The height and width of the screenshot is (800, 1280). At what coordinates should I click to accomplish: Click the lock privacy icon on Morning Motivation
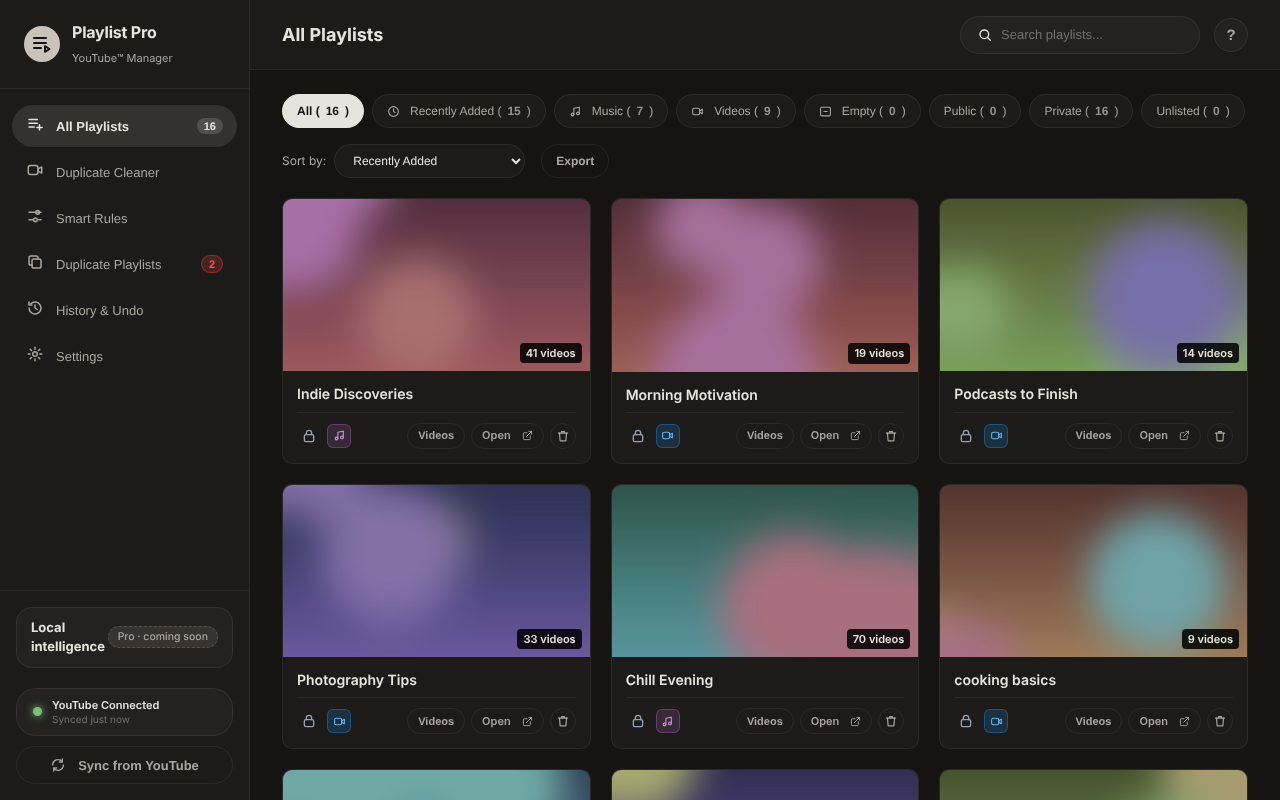pyautogui.click(x=638, y=436)
